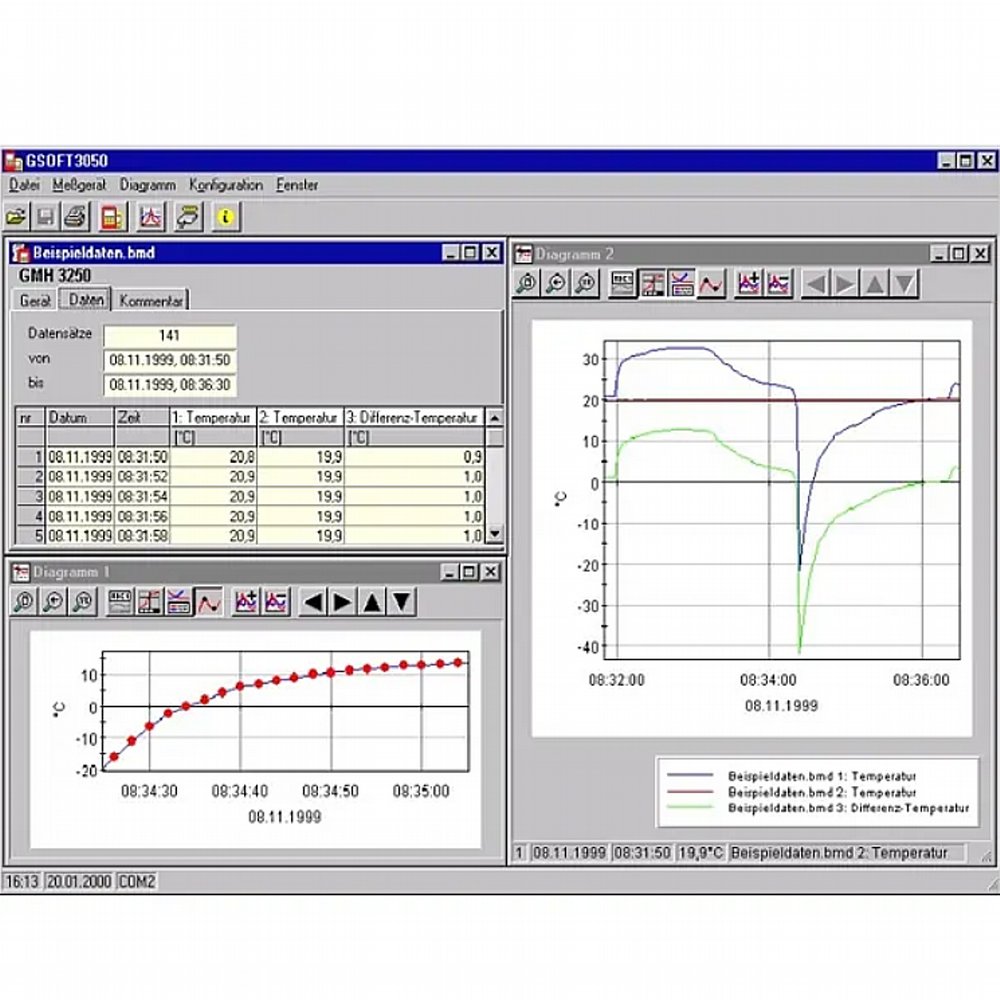The image size is (1000, 1000).
Task: Click the new diagram icon in main toolbar
Action: click(x=149, y=216)
